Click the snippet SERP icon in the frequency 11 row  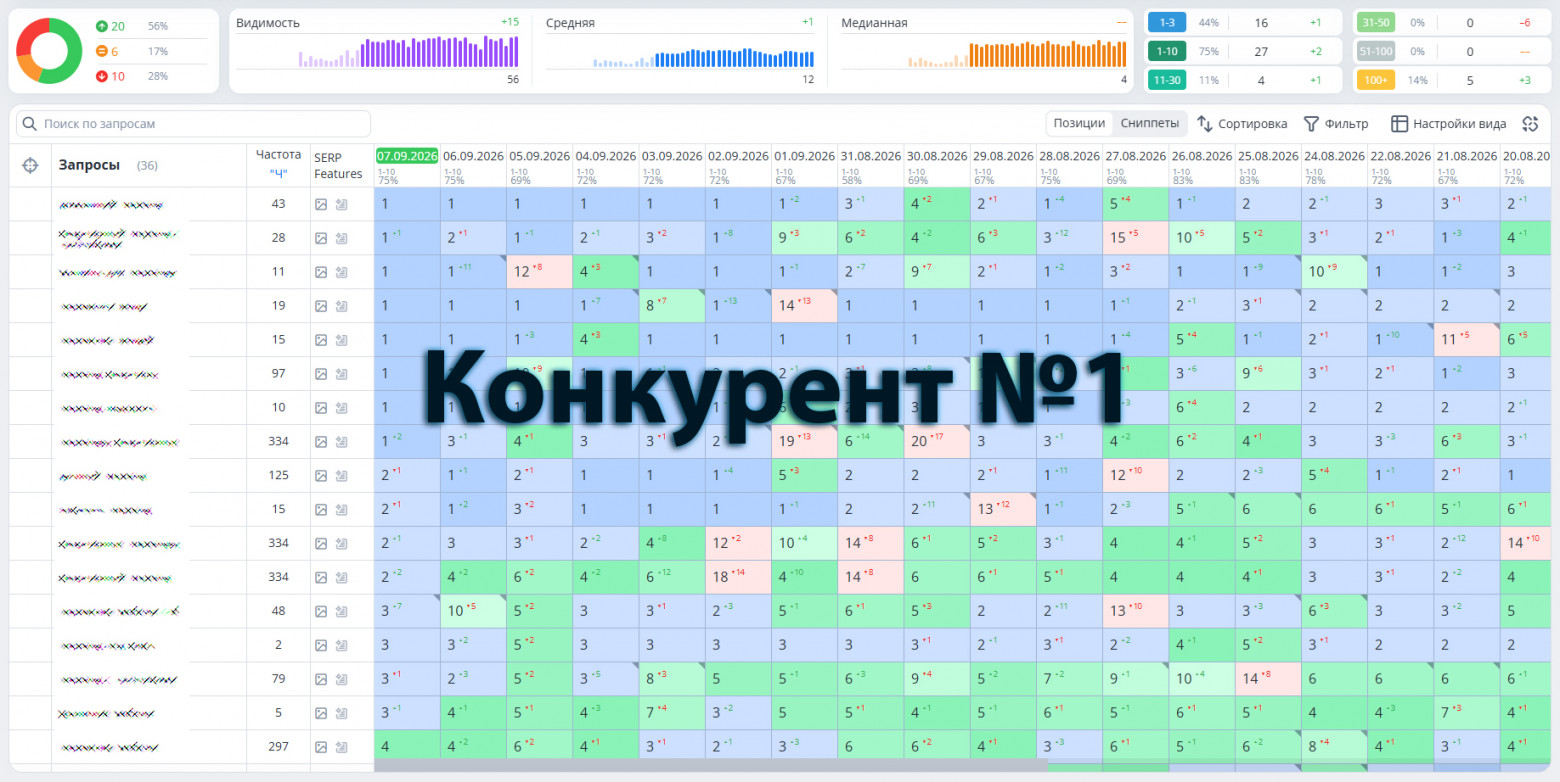pyautogui.click(x=341, y=272)
